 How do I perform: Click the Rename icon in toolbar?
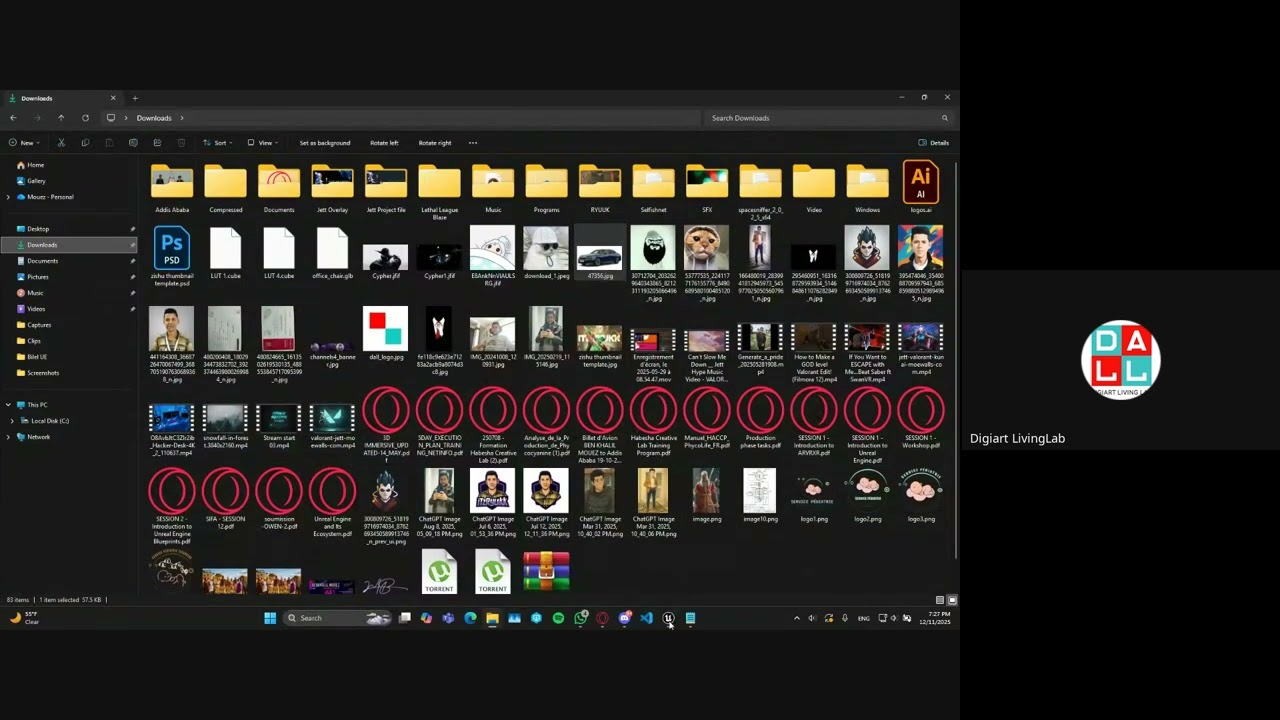tap(133, 143)
